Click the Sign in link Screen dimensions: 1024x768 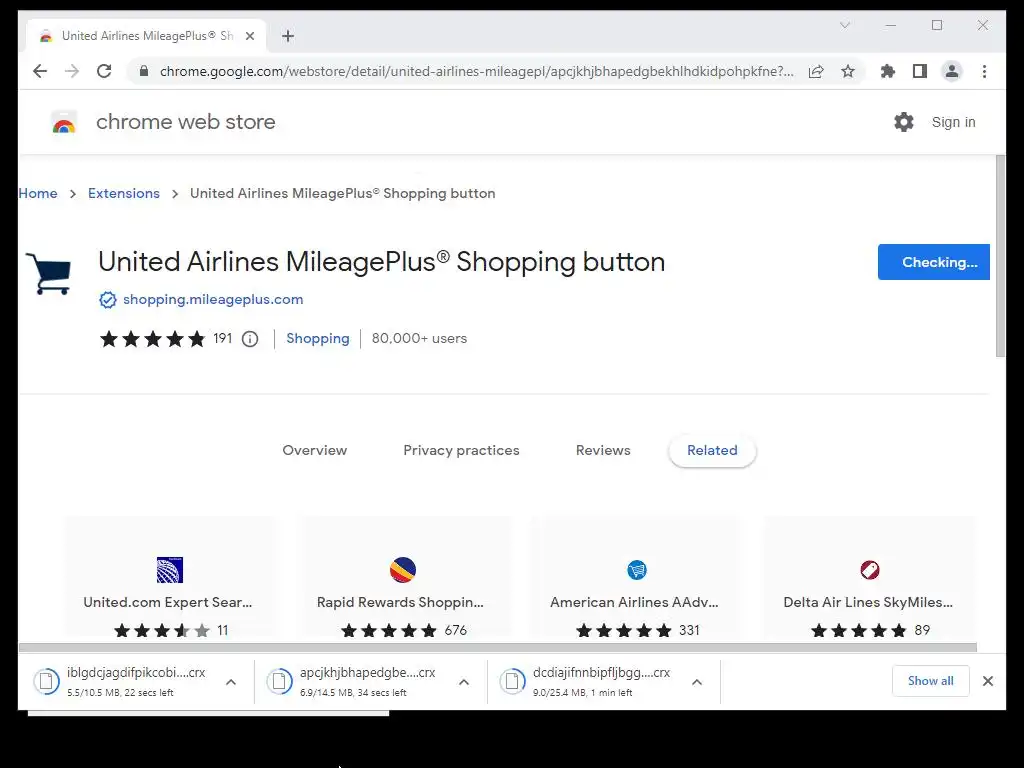[x=953, y=122]
